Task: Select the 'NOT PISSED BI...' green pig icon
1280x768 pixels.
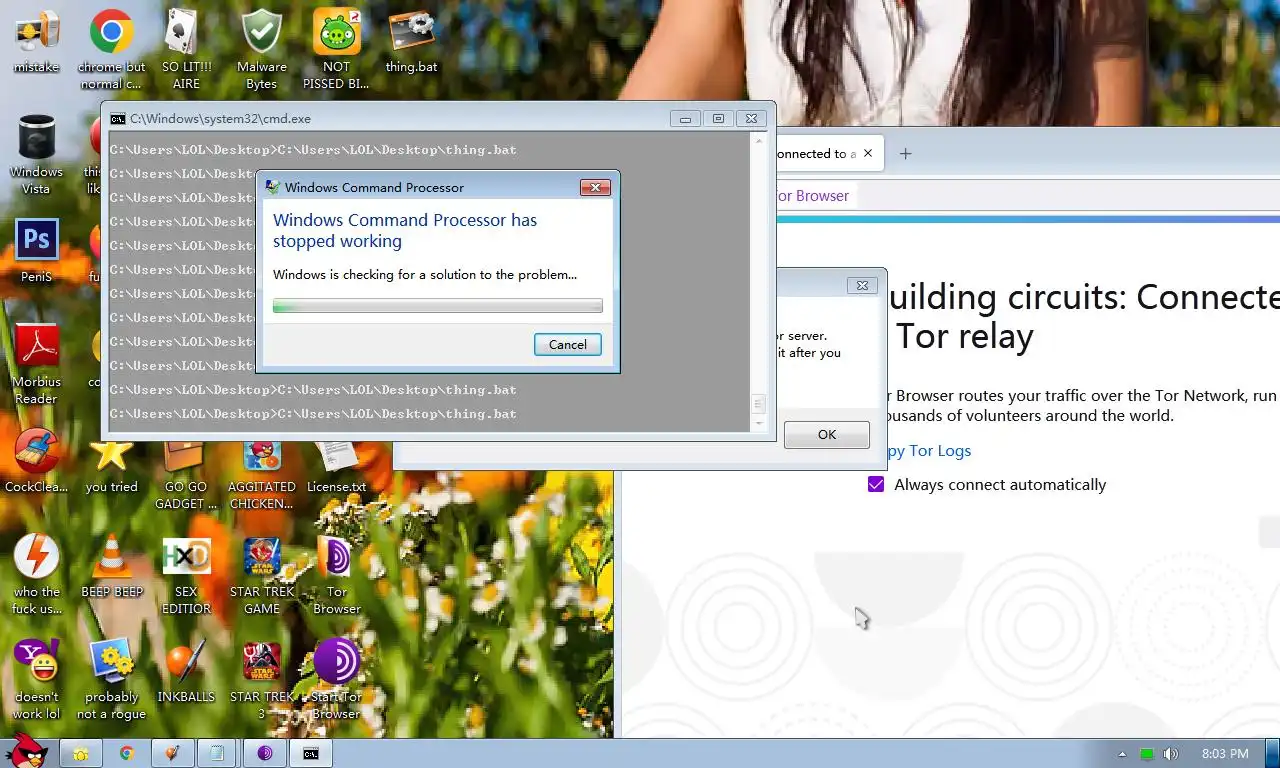Action: point(336,48)
